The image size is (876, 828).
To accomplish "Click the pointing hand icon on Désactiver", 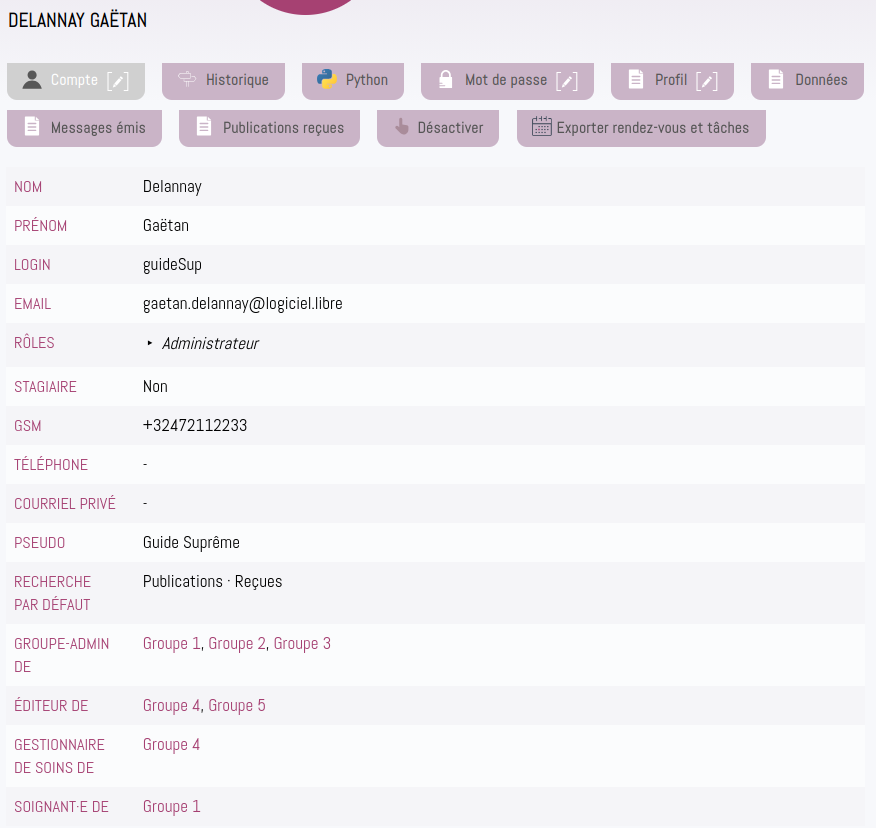I will pos(402,127).
